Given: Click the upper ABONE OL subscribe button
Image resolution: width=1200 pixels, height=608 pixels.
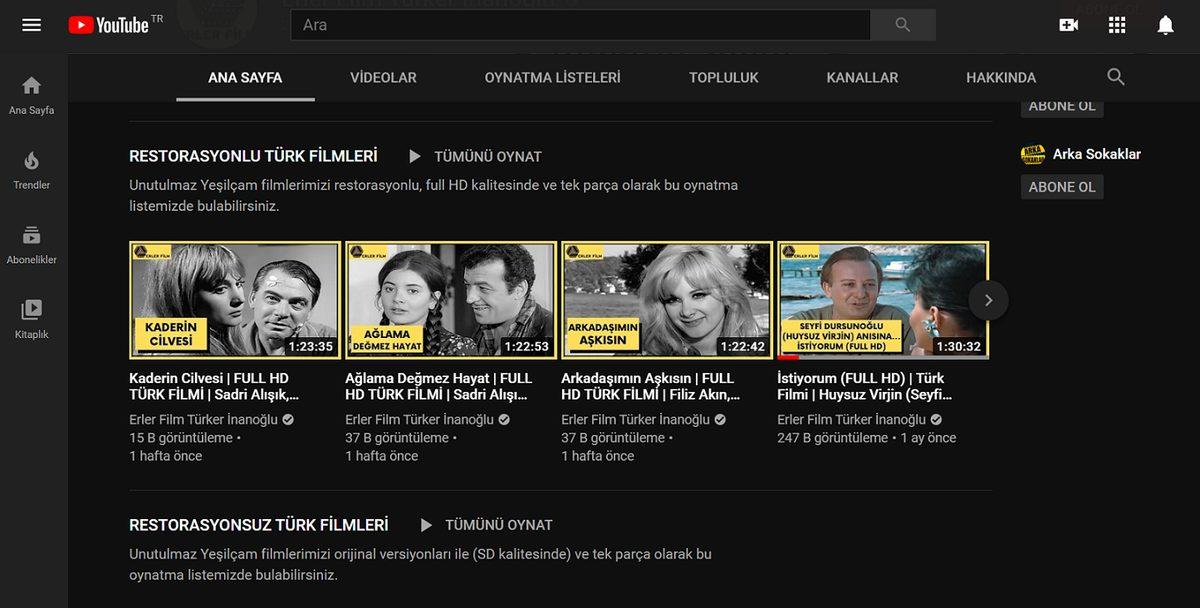Looking at the screenshot, I should pos(1061,105).
